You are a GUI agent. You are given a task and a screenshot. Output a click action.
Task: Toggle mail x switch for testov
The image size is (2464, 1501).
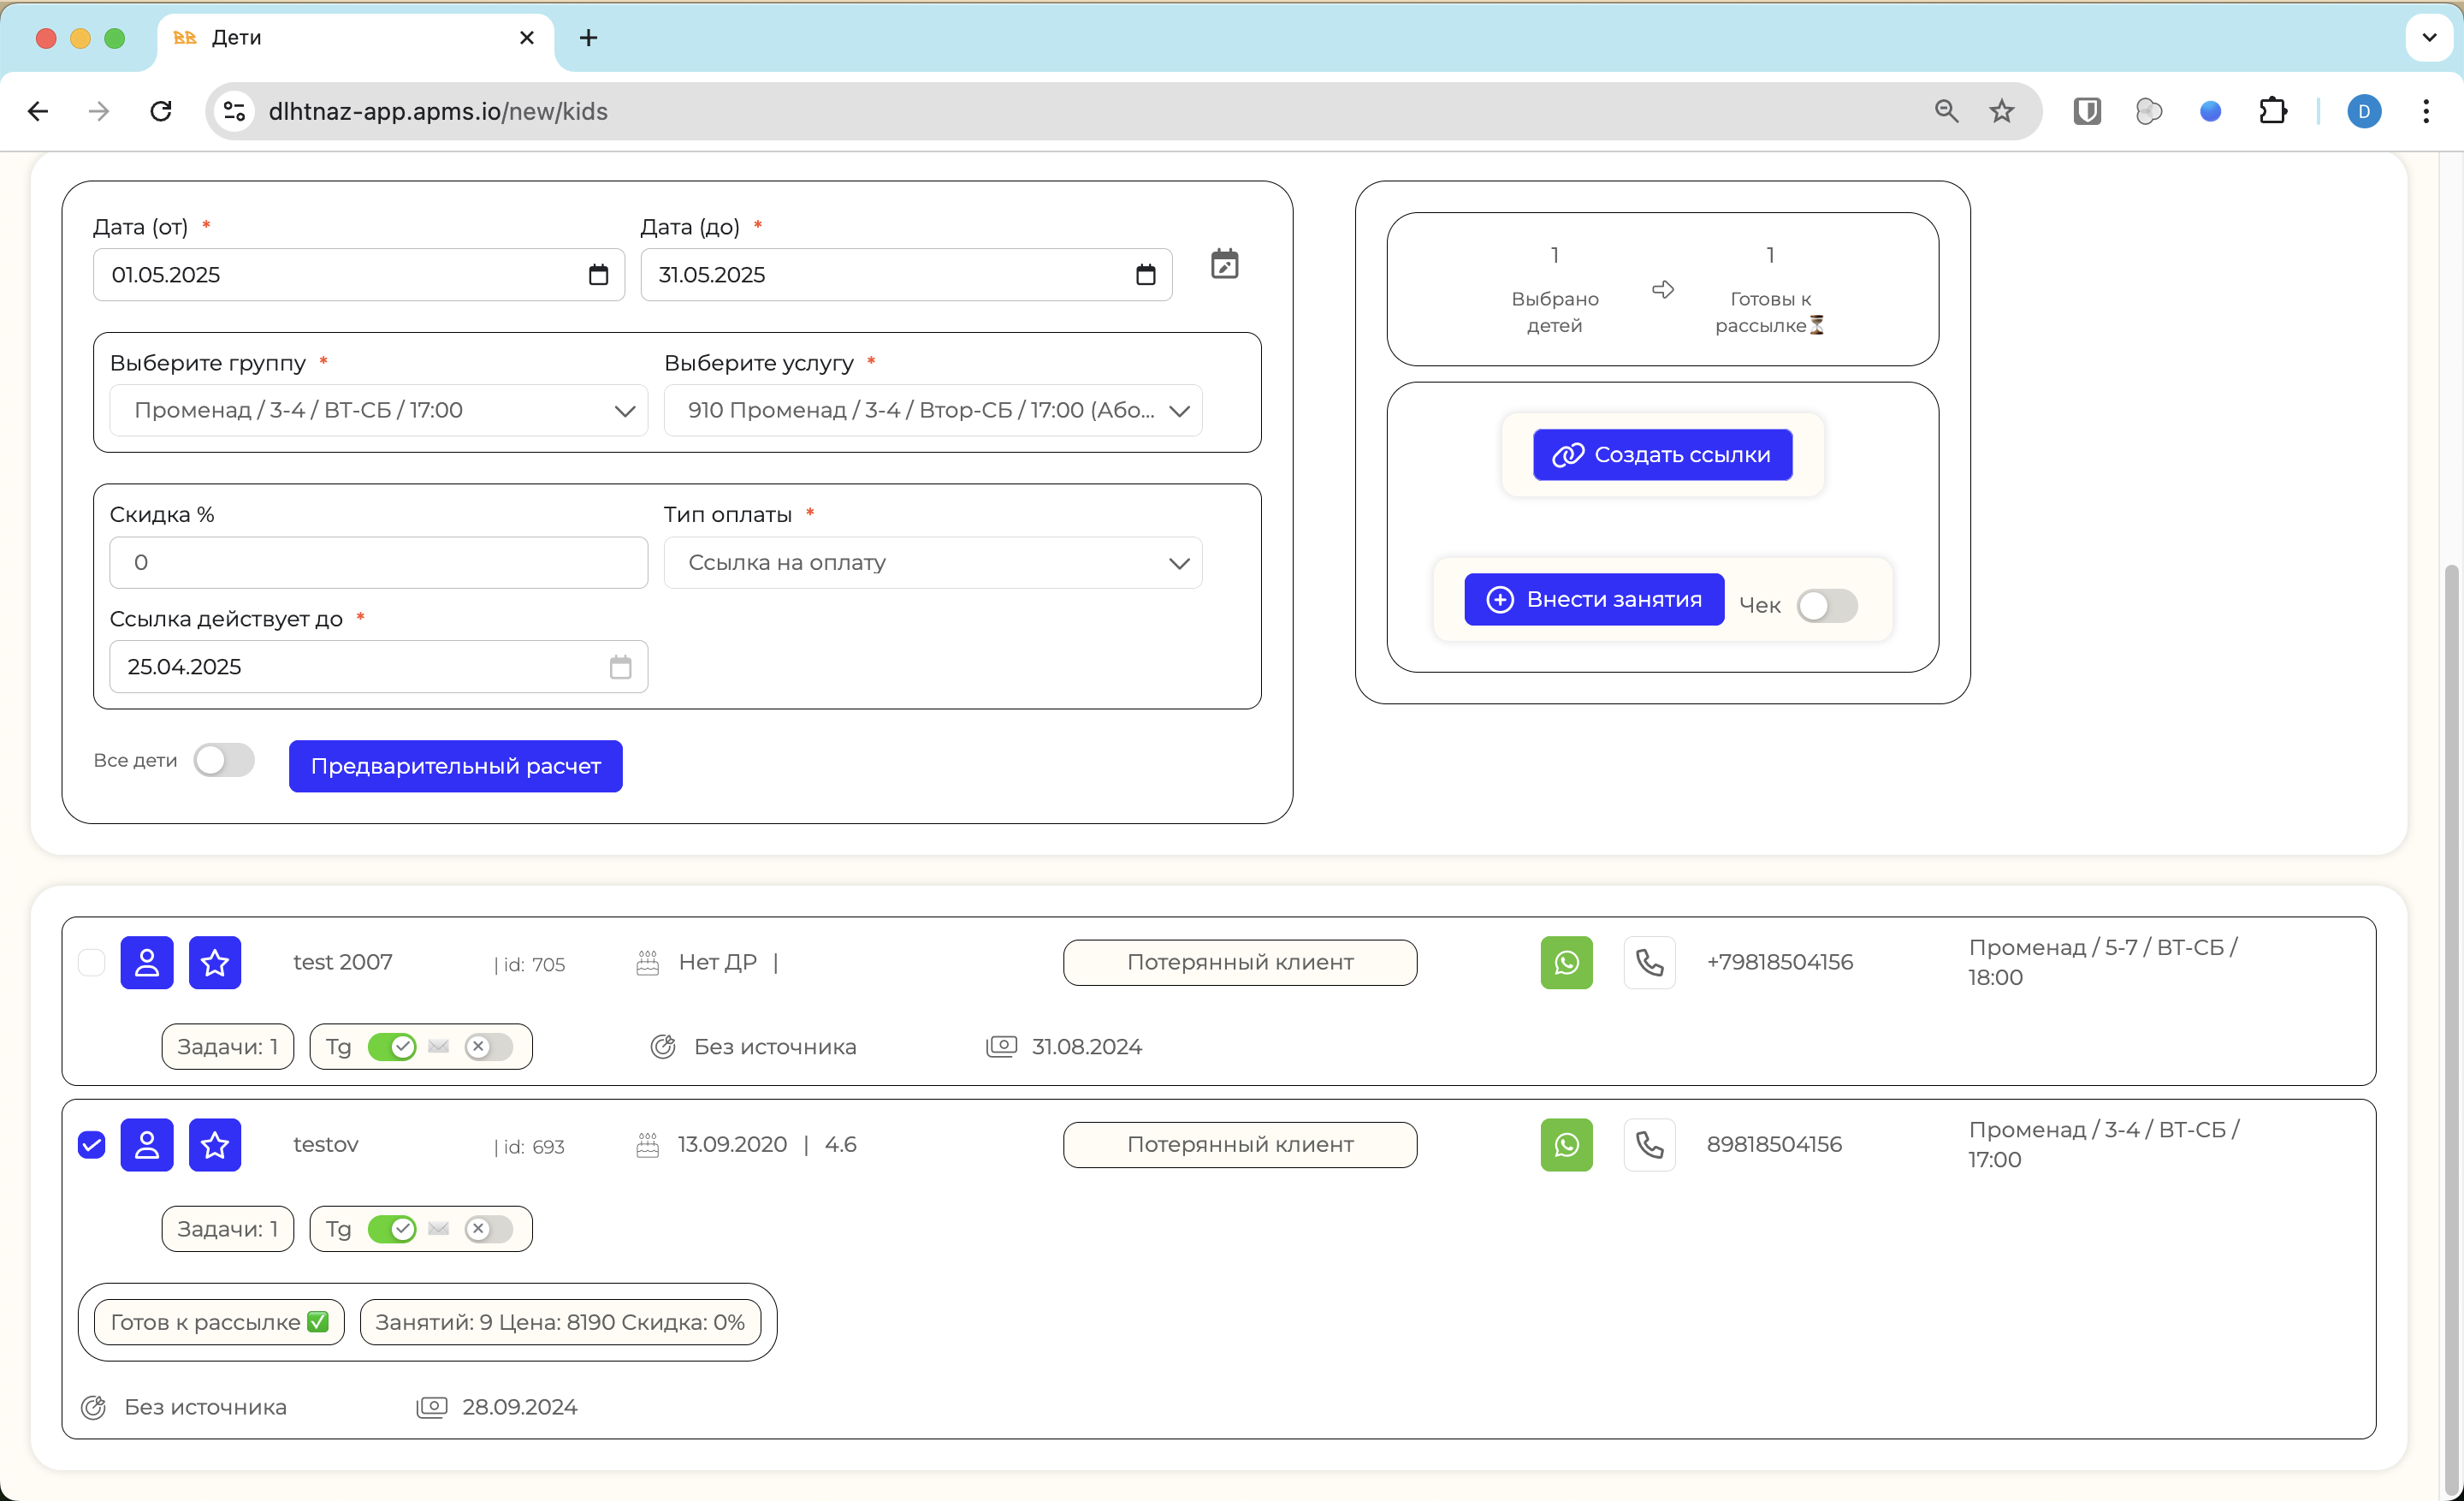pyautogui.click(x=488, y=1229)
